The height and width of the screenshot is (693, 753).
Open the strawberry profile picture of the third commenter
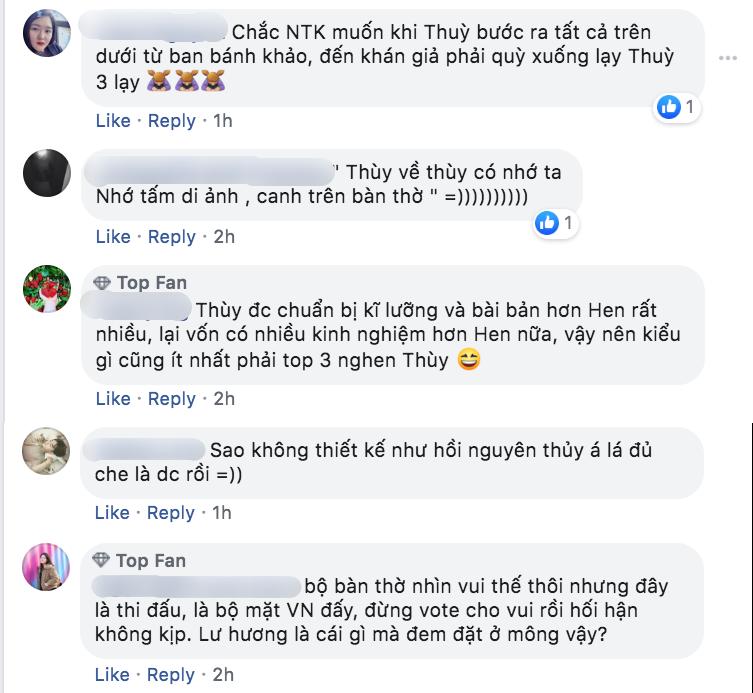point(47,289)
